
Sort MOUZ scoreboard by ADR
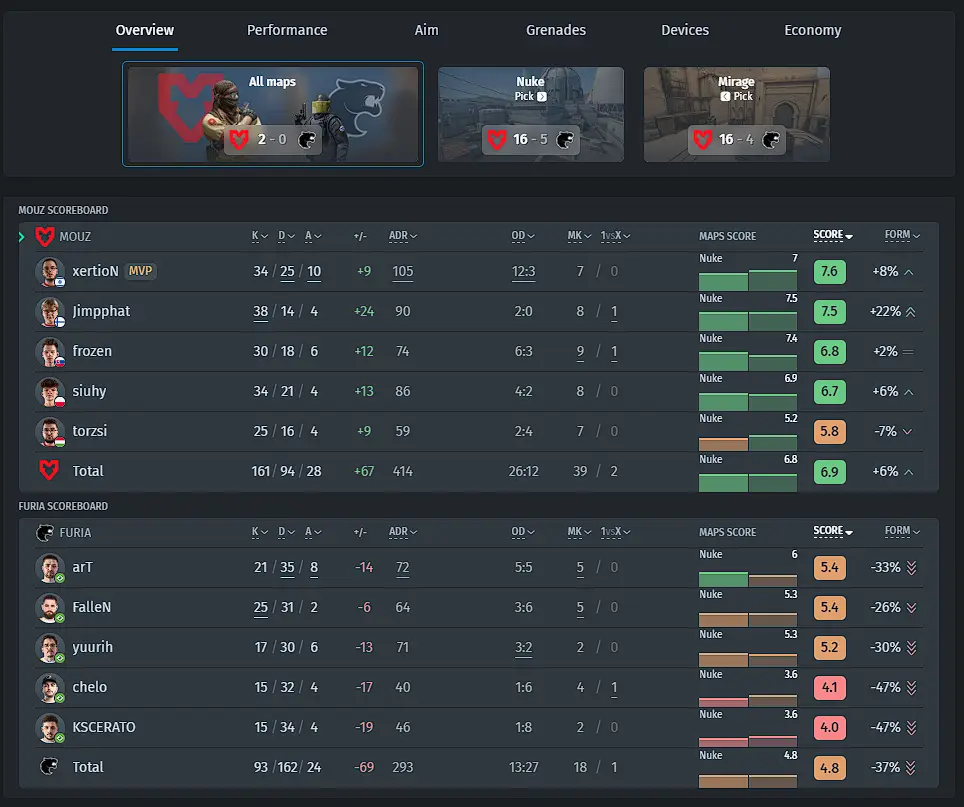tap(403, 236)
